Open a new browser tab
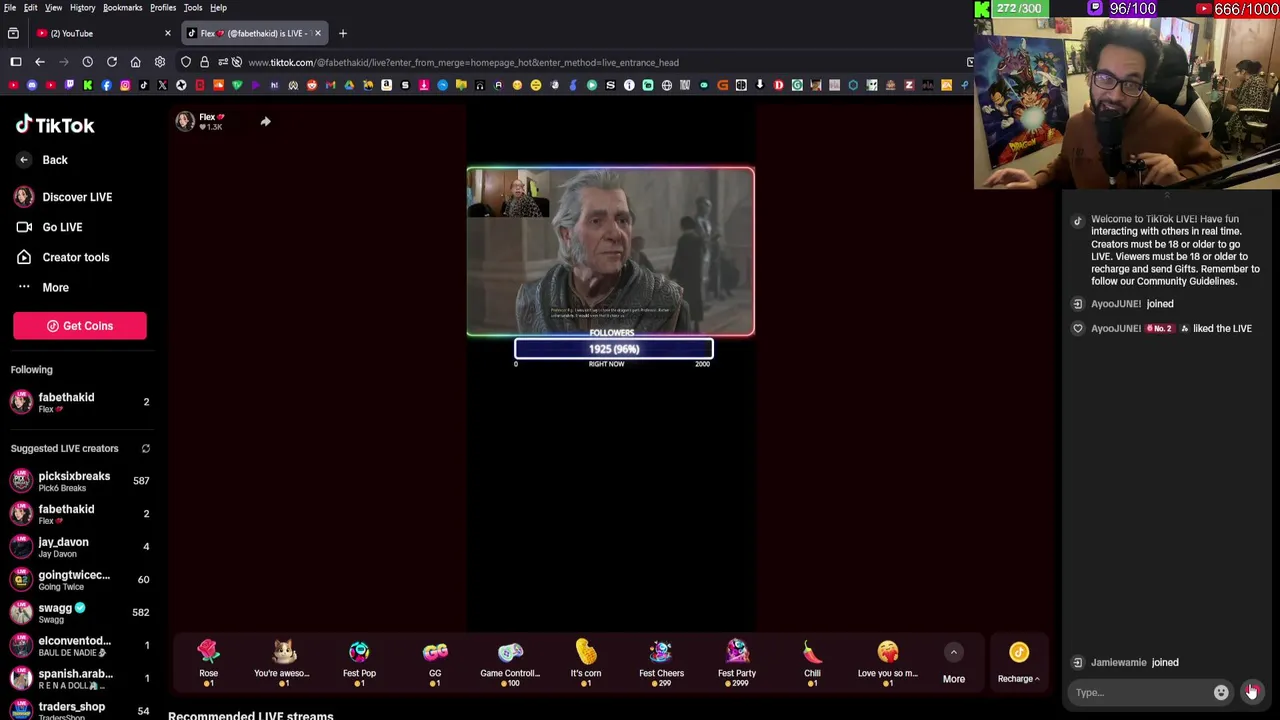 pyautogui.click(x=342, y=33)
